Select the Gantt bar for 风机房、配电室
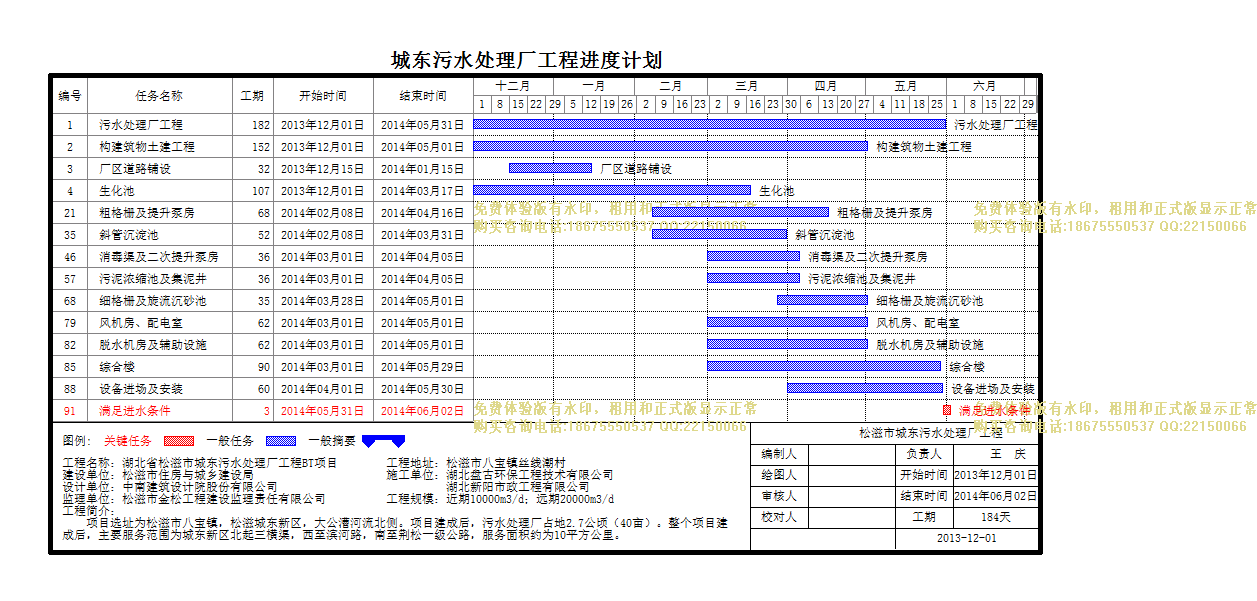The height and width of the screenshot is (601, 1257). tap(787, 322)
